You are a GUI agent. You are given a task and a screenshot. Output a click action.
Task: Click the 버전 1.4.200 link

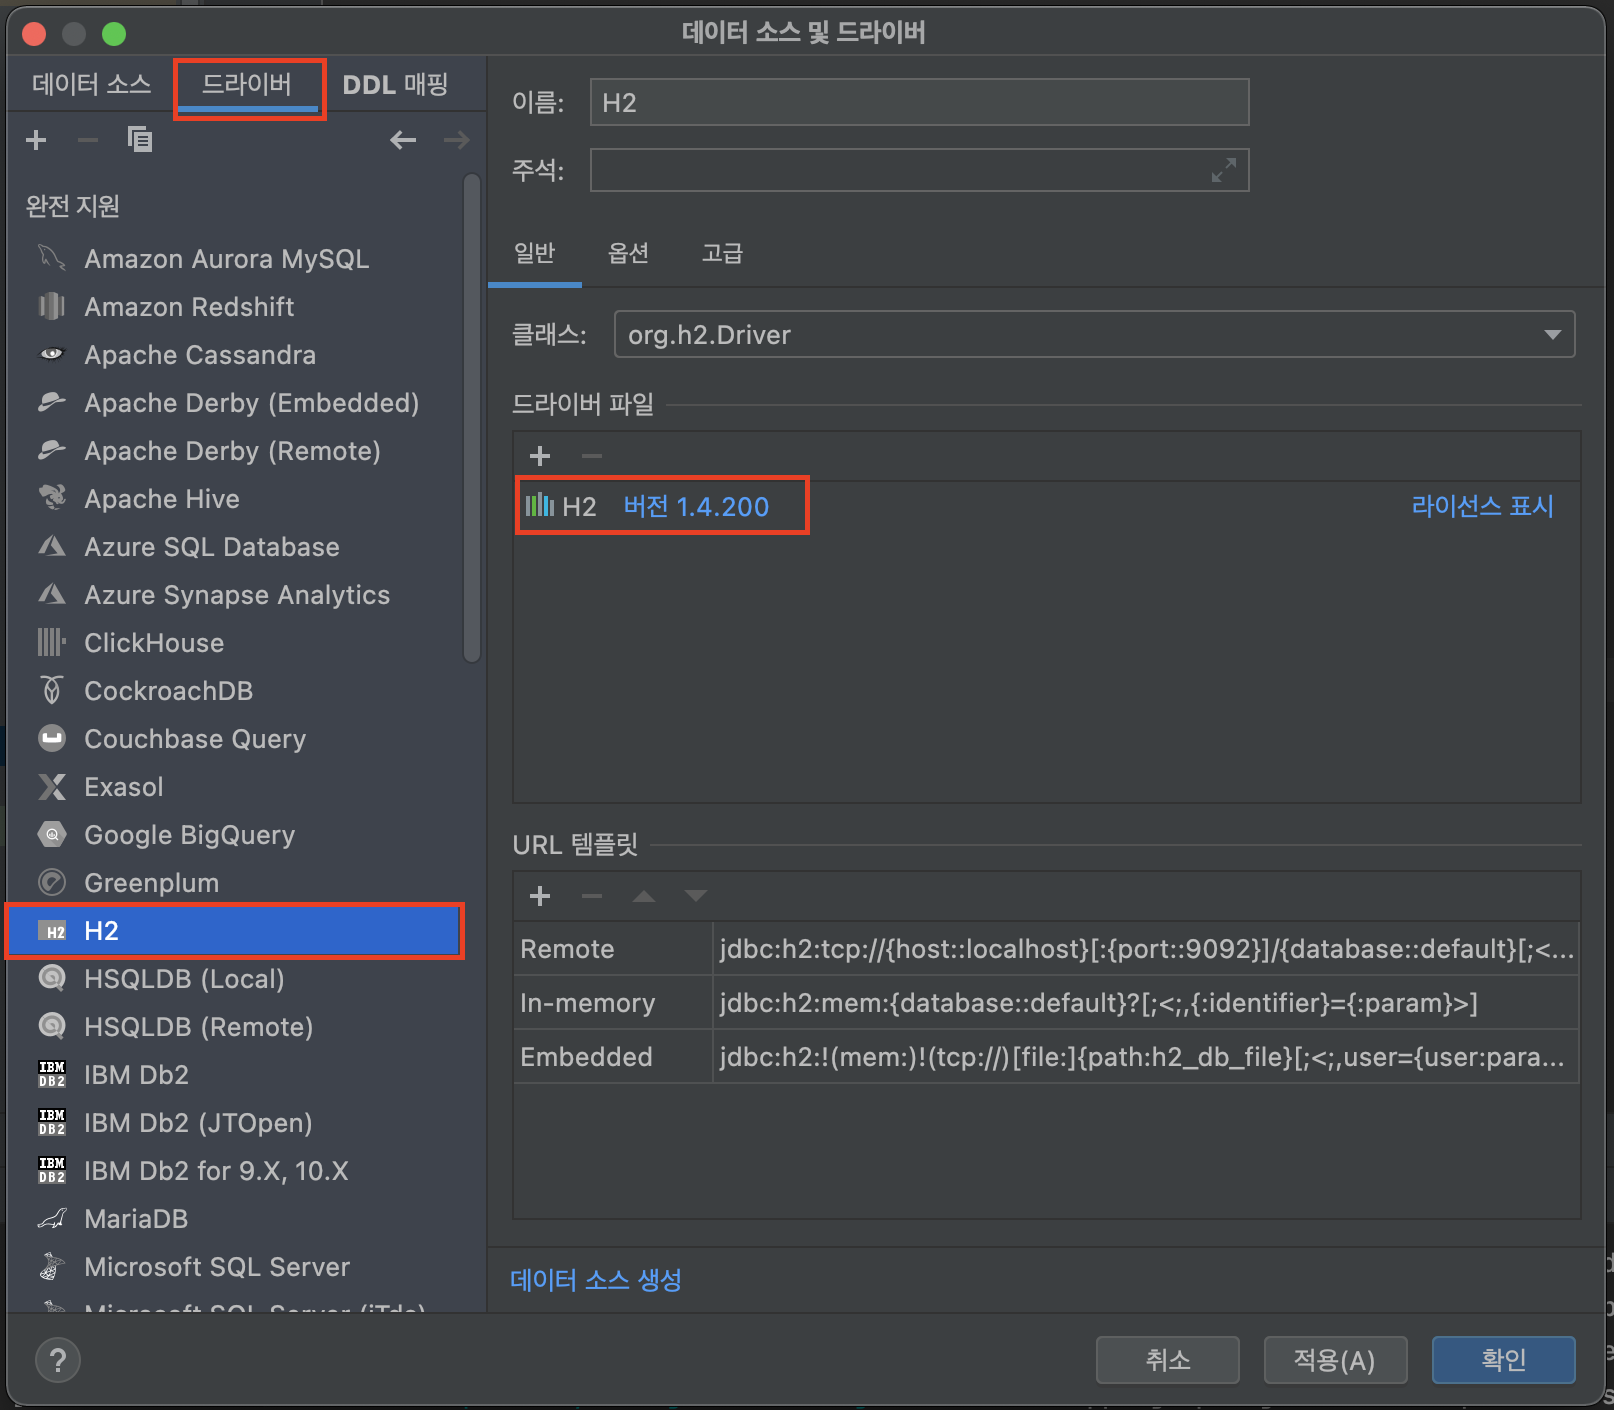(696, 506)
